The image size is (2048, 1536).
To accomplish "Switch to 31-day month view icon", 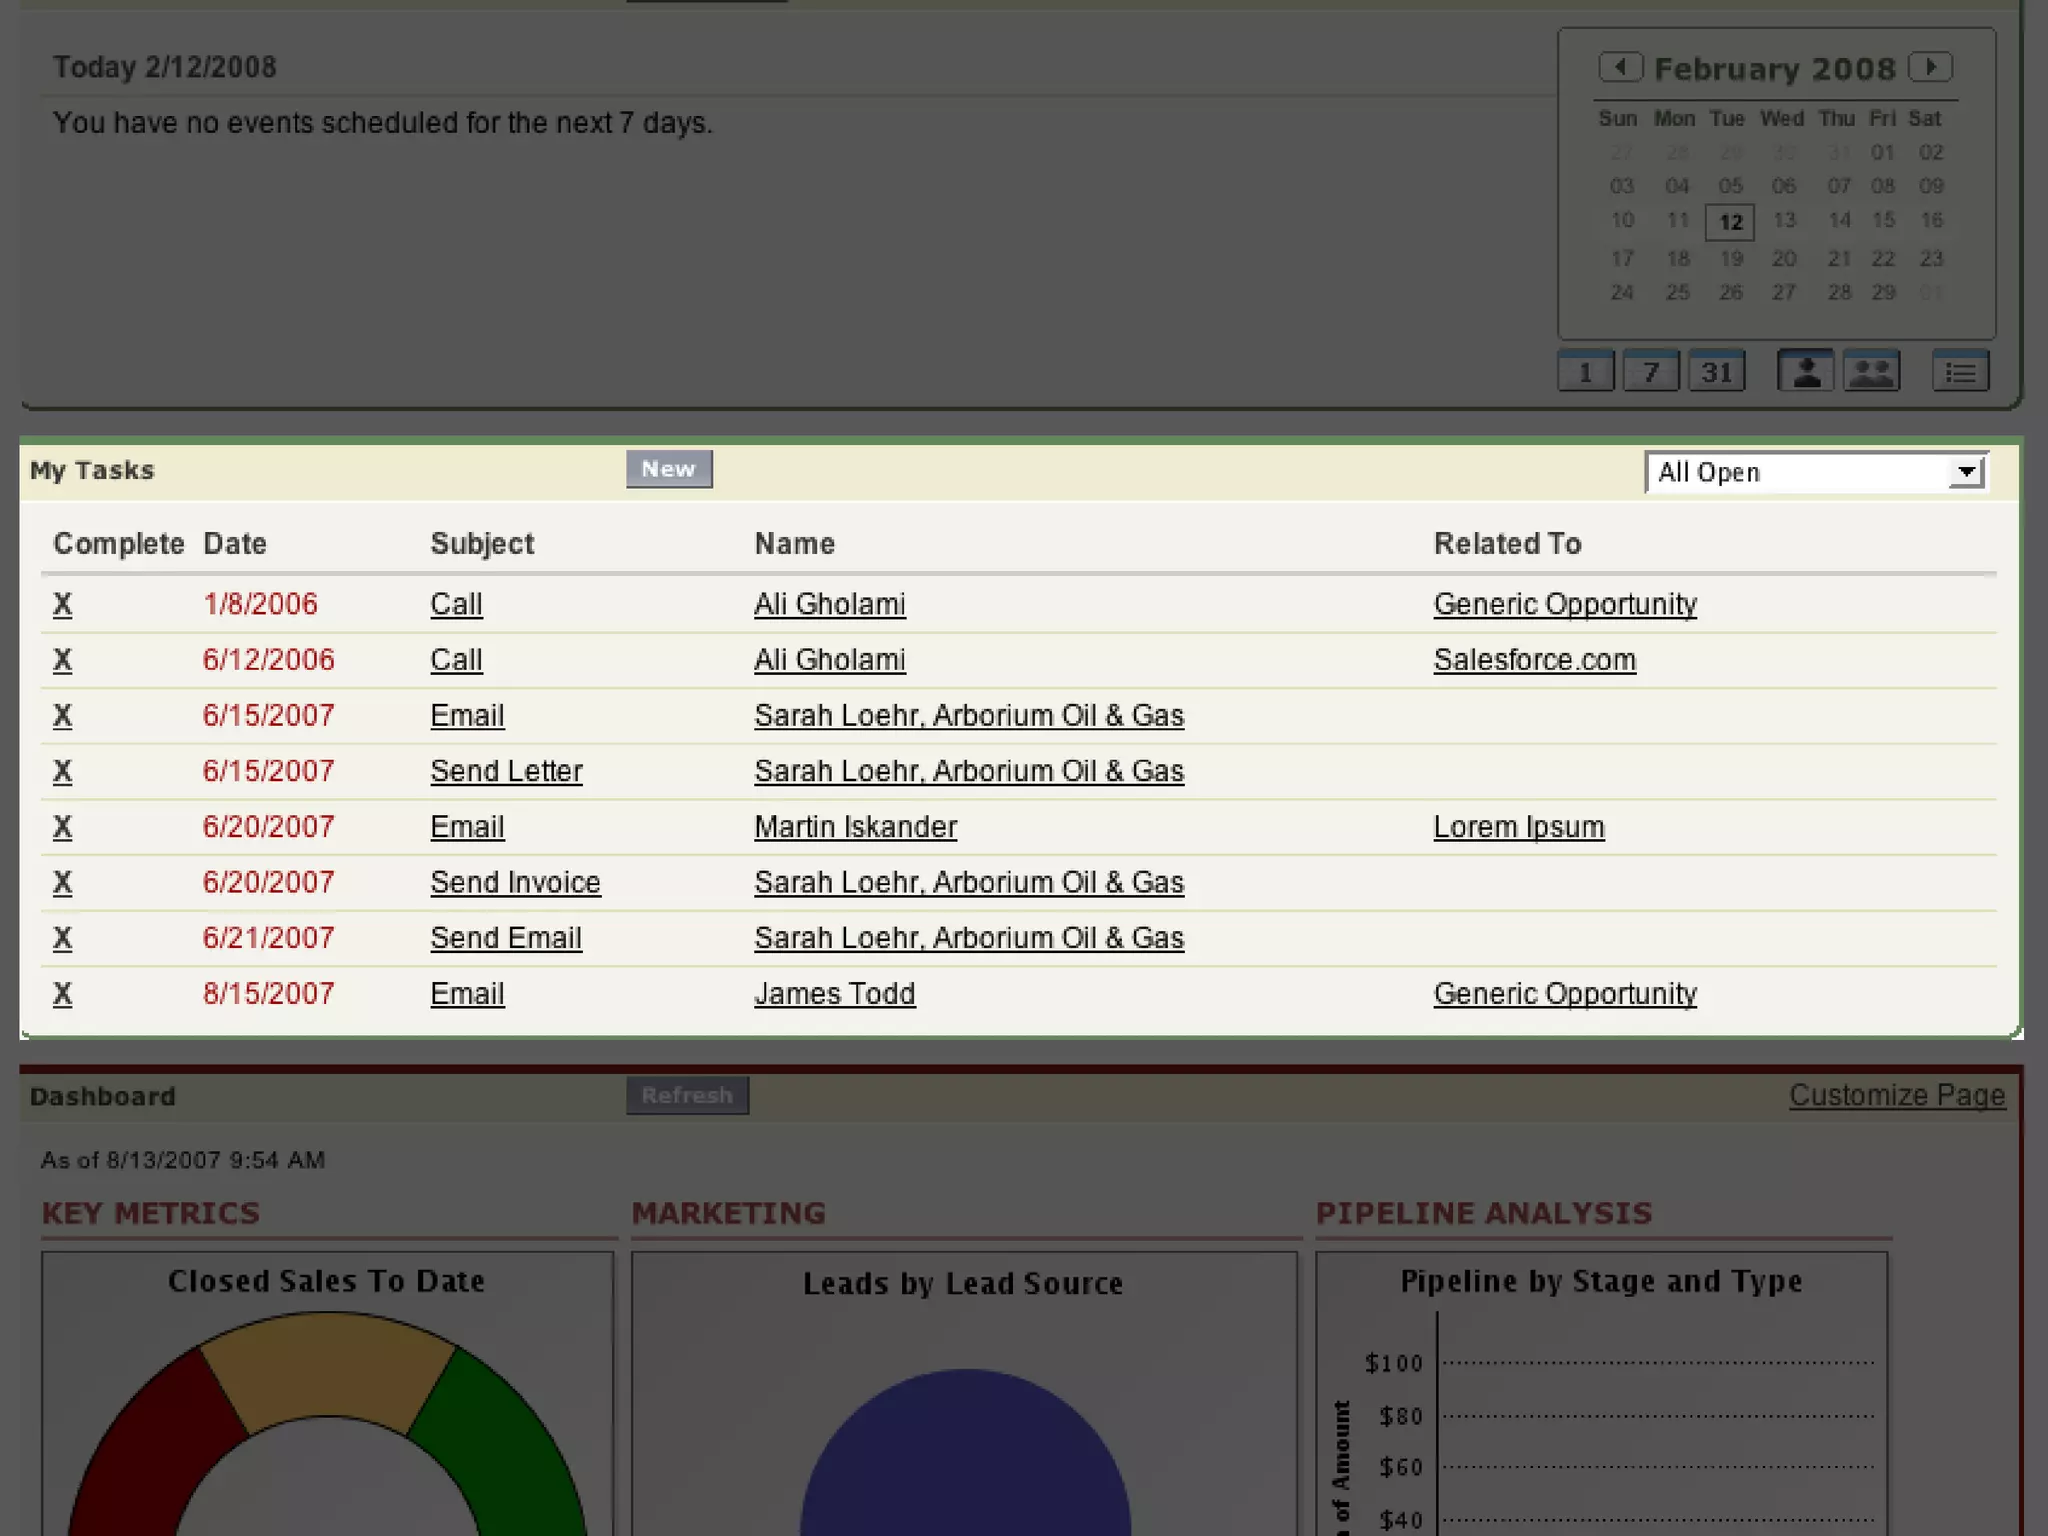I will tap(1717, 372).
